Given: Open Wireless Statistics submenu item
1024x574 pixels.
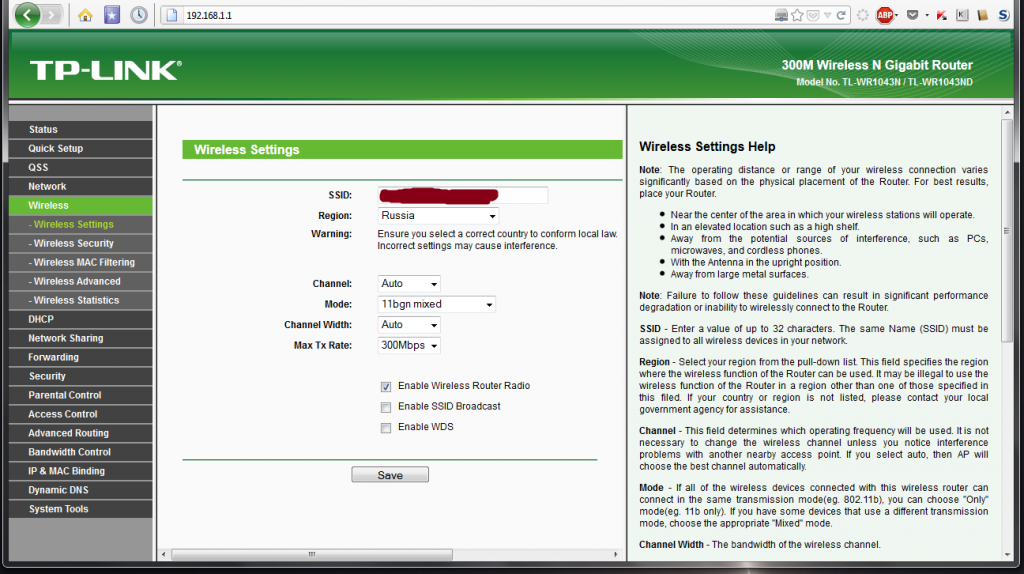Looking at the screenshot, I should click(81, 300).
